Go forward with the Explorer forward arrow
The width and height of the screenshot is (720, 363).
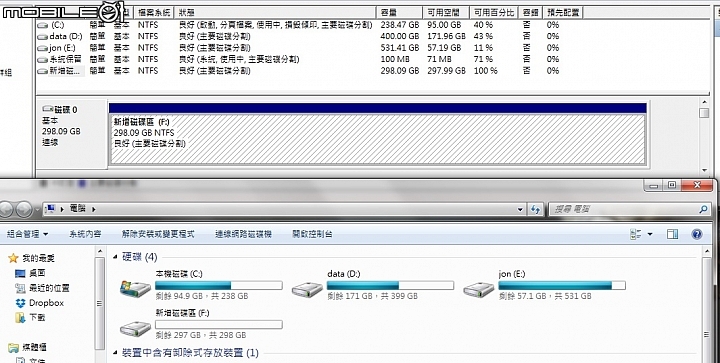(x=24, y=209)
